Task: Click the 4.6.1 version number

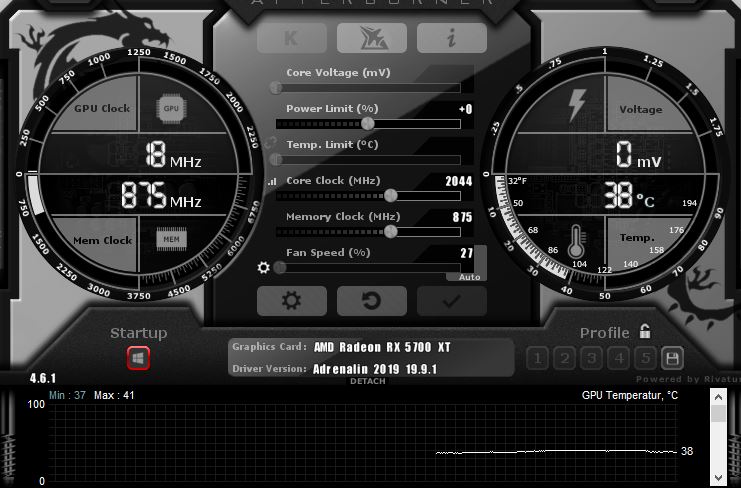Action: pyautogui.click(x=43, y=378)
